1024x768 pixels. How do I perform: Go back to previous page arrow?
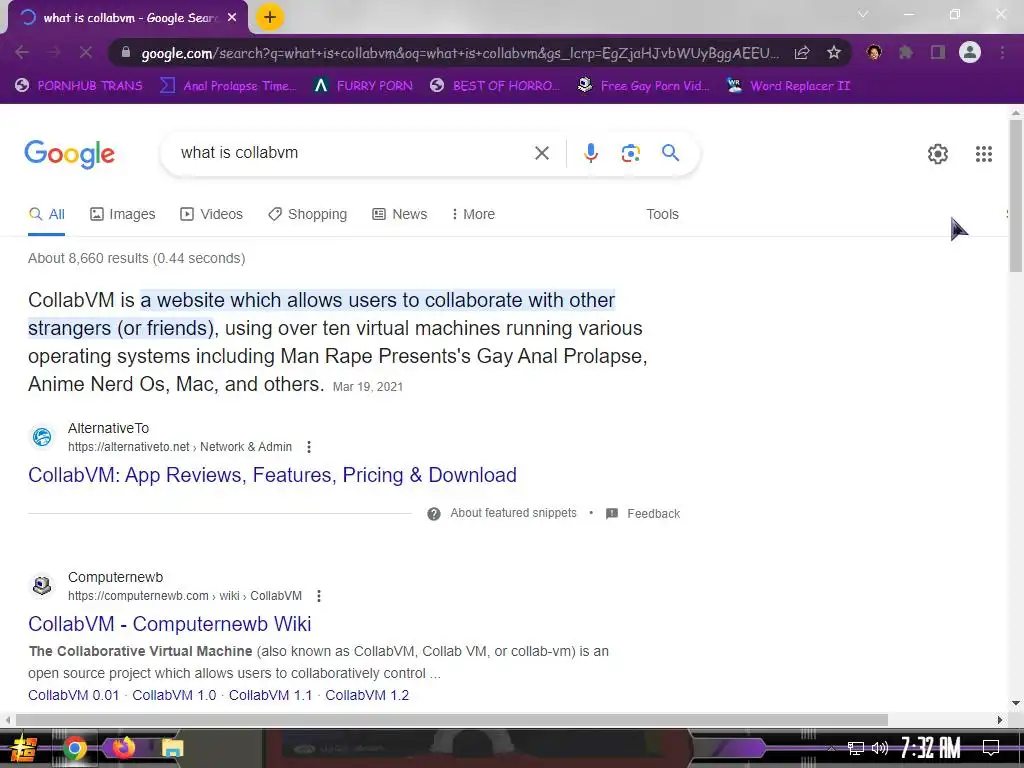[x=22, y=53]
